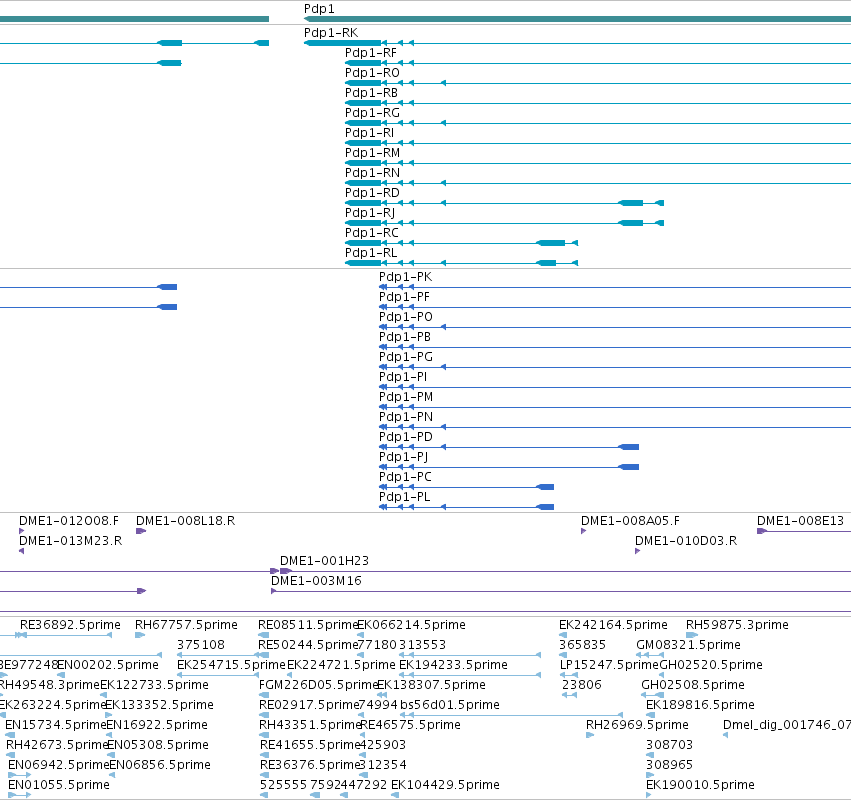
Task: Select feature 375108
Action: (x=201, y=645)
